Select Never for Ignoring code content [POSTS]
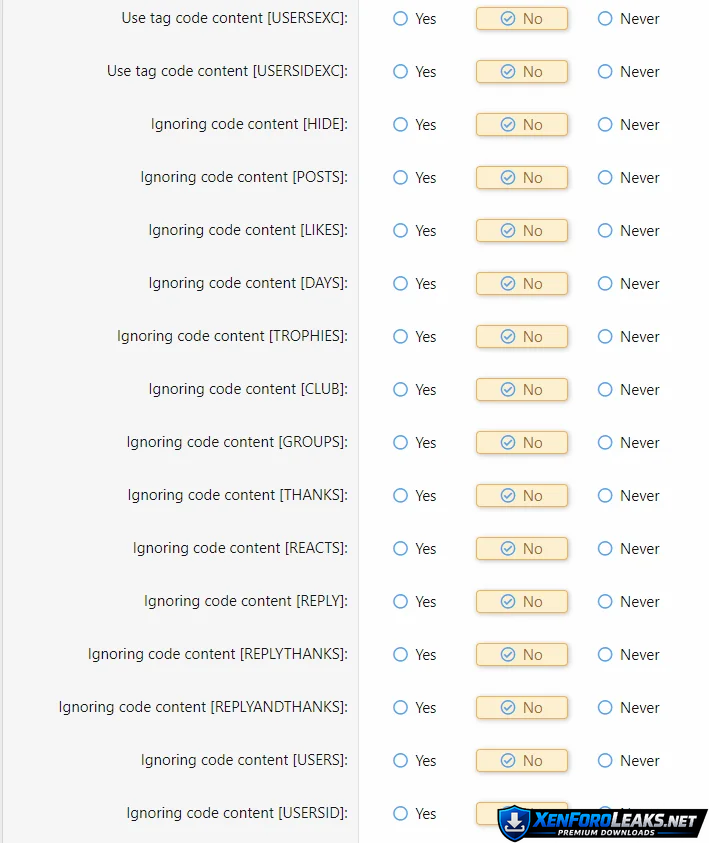Screen dimensions: 709x843 (605, 178)
